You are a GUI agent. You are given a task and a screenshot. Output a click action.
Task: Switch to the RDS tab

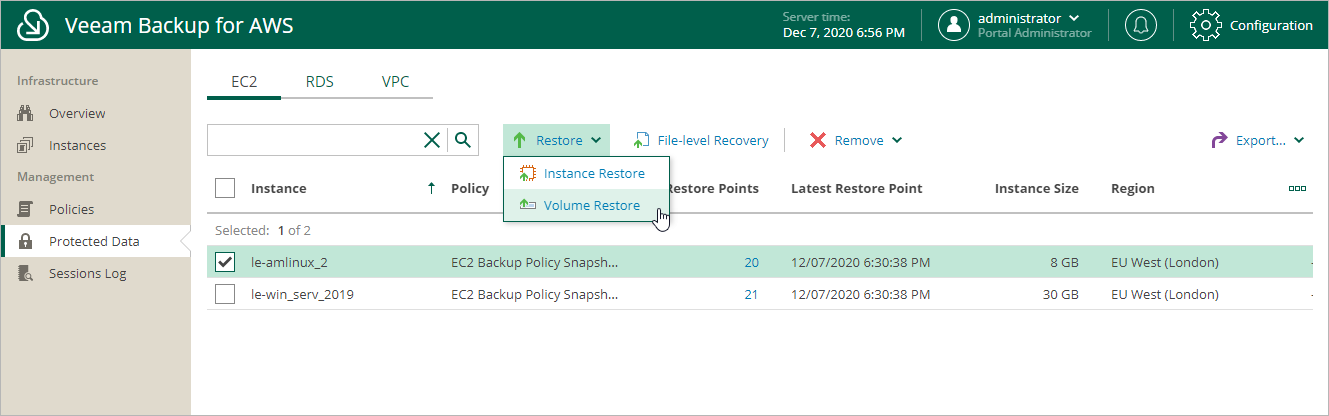320,81
